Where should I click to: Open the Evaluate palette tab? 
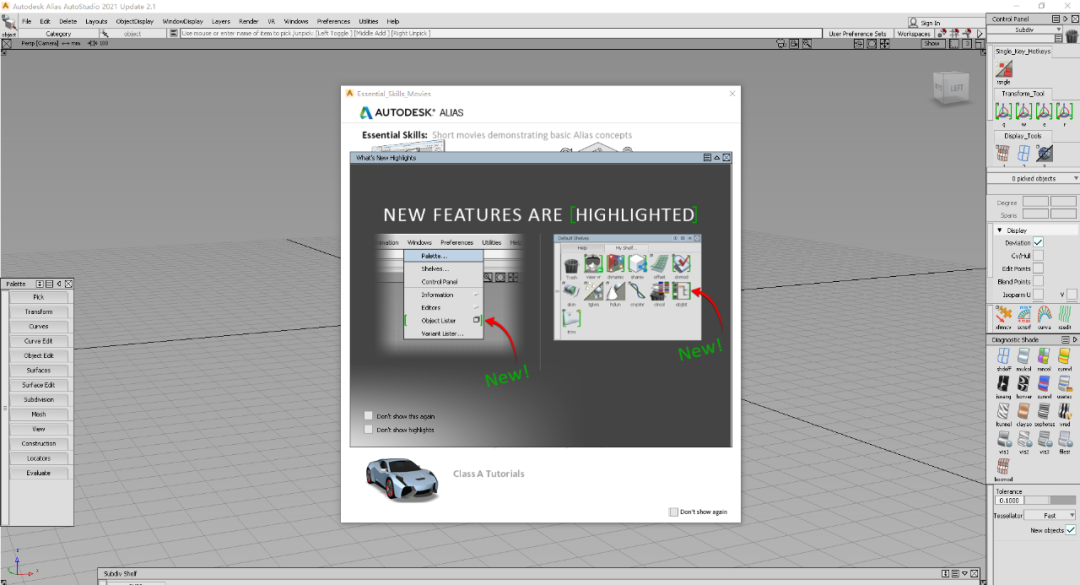point(39,473)
